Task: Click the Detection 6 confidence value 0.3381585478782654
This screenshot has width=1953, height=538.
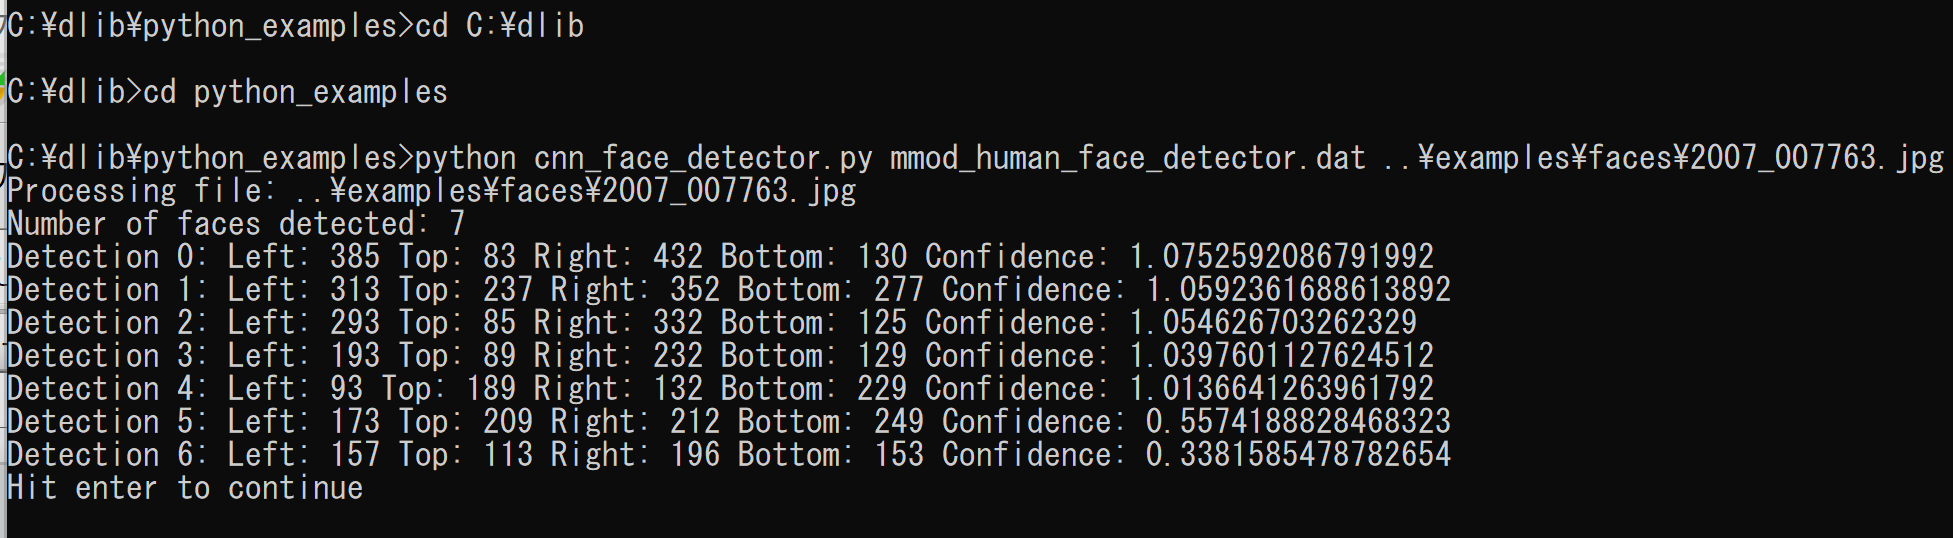Action: point(1298,455)
